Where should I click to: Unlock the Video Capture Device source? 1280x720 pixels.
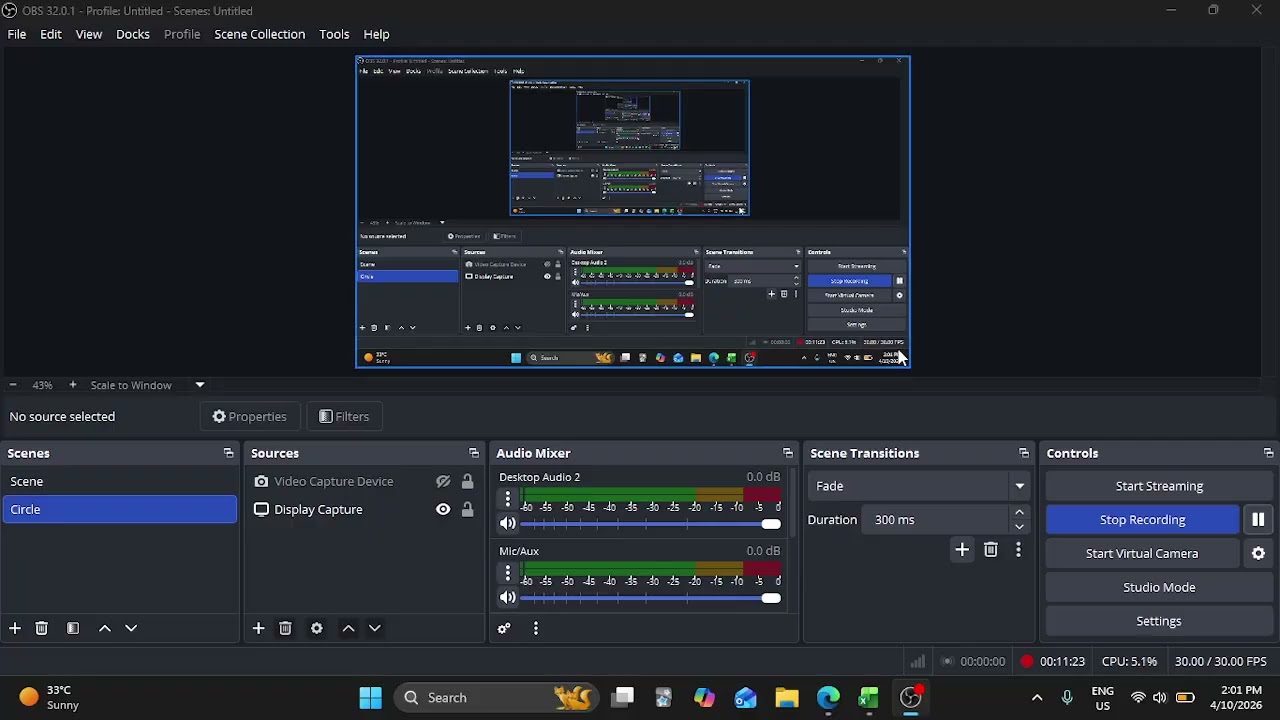click(467, 481)
